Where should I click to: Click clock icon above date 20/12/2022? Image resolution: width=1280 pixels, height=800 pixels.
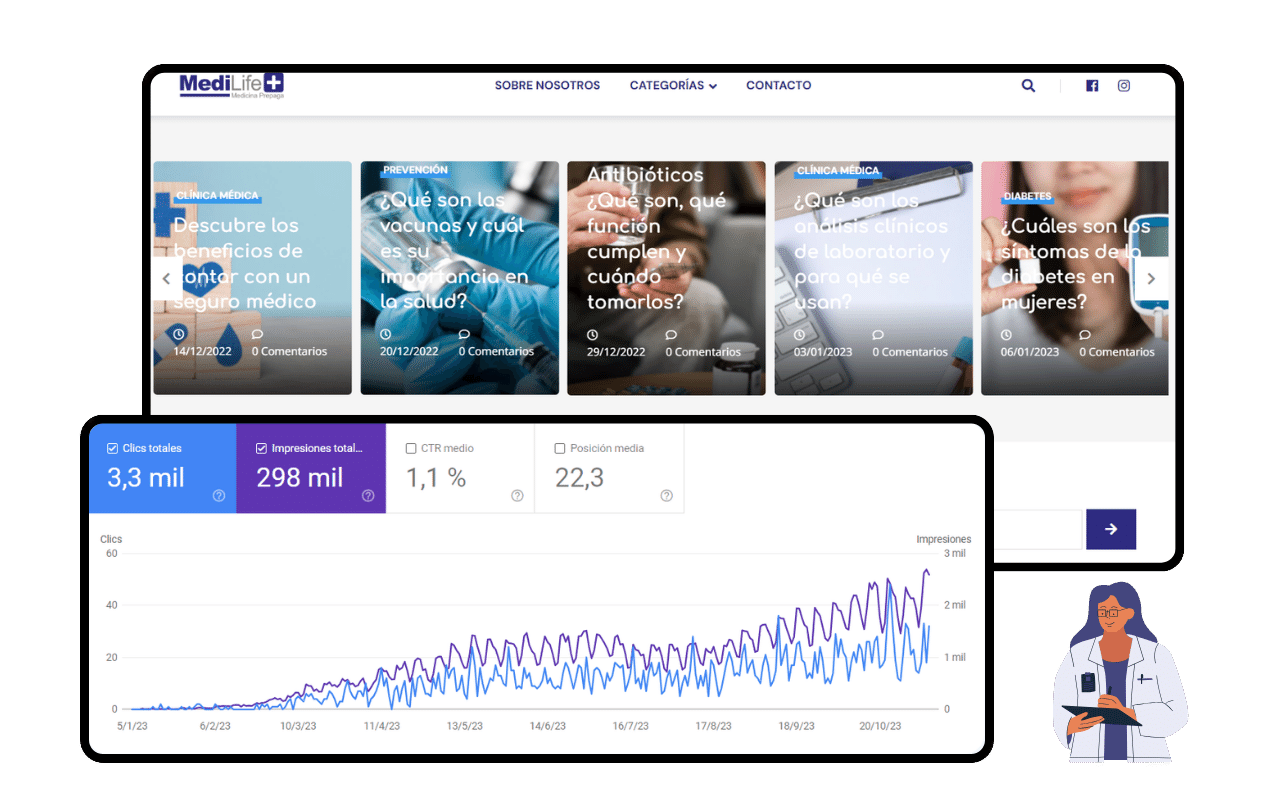coord(386,334)
